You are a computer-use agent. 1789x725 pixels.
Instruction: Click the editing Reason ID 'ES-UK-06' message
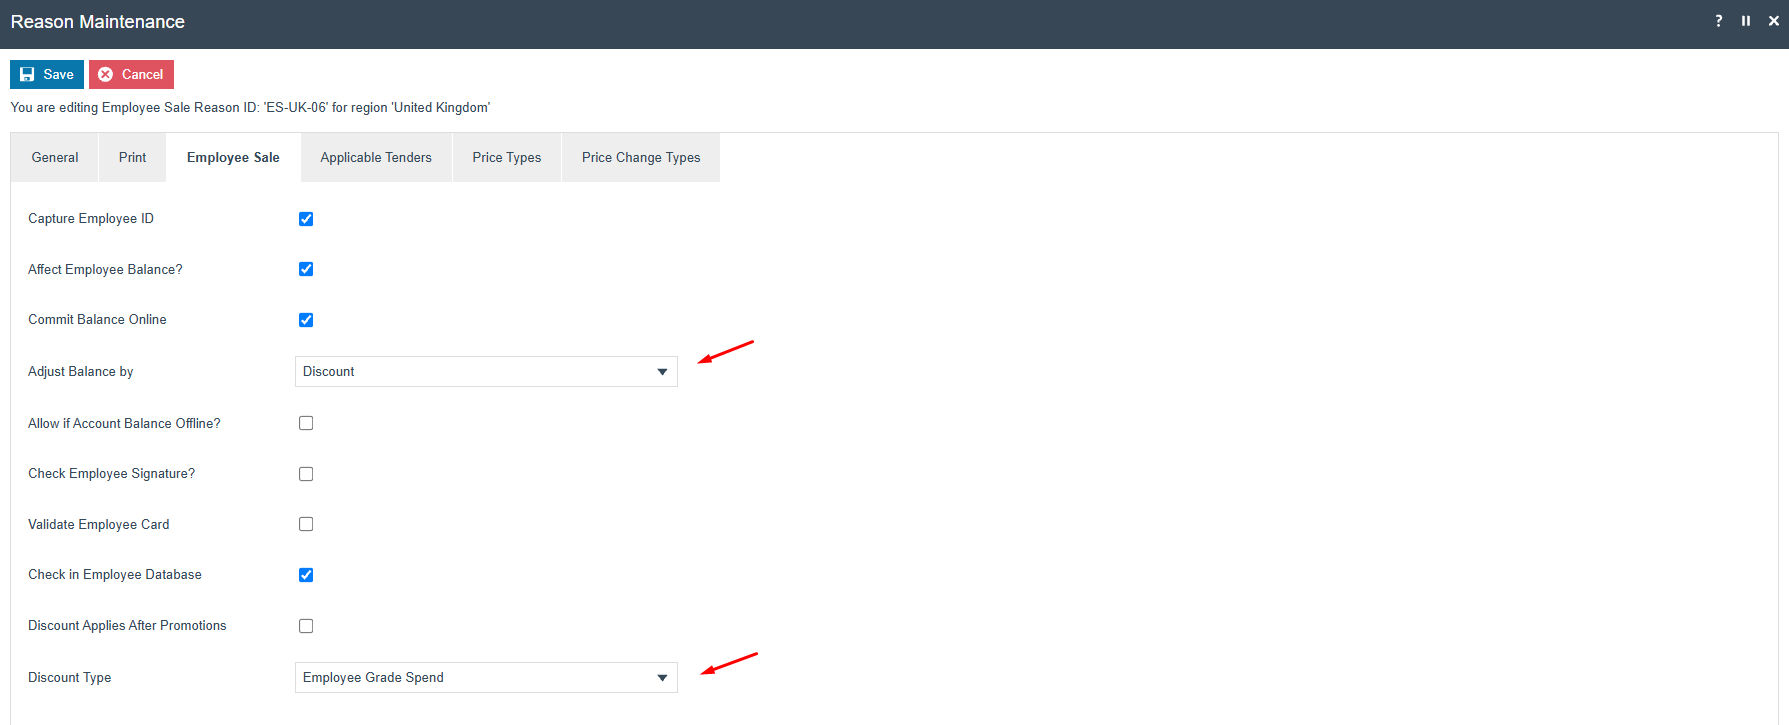tap(250, 107)
